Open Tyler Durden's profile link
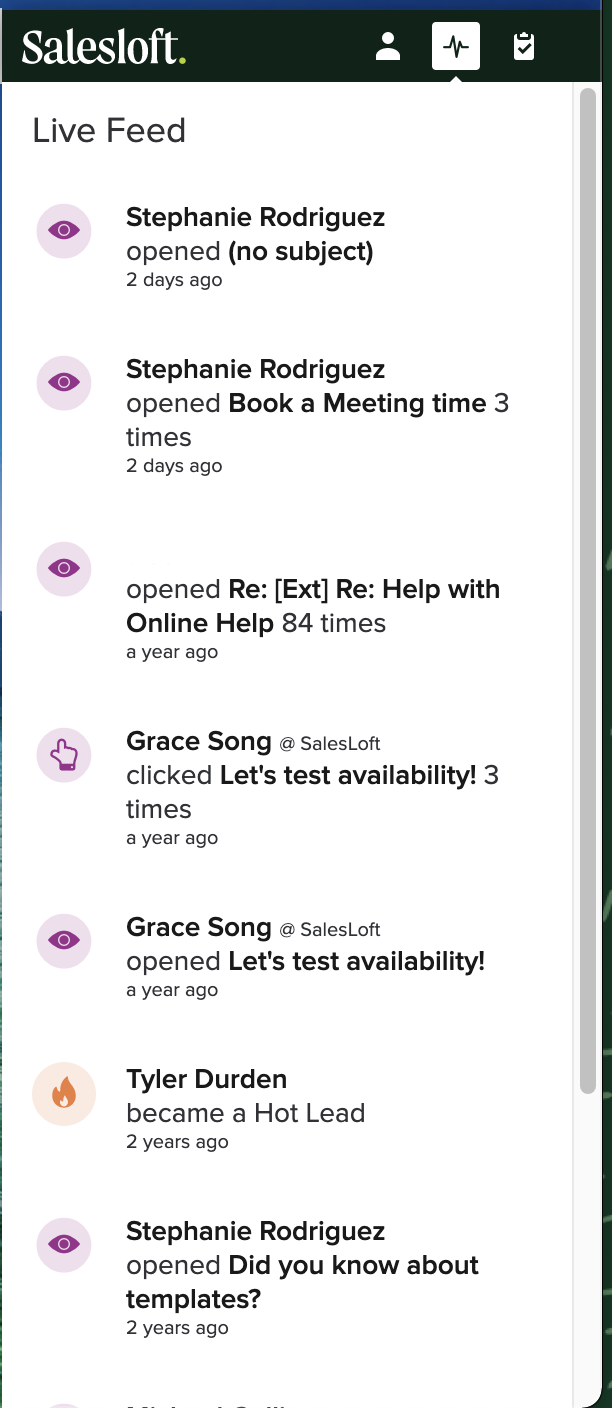The image size is (612, 1408). (x=206, y=1079)
